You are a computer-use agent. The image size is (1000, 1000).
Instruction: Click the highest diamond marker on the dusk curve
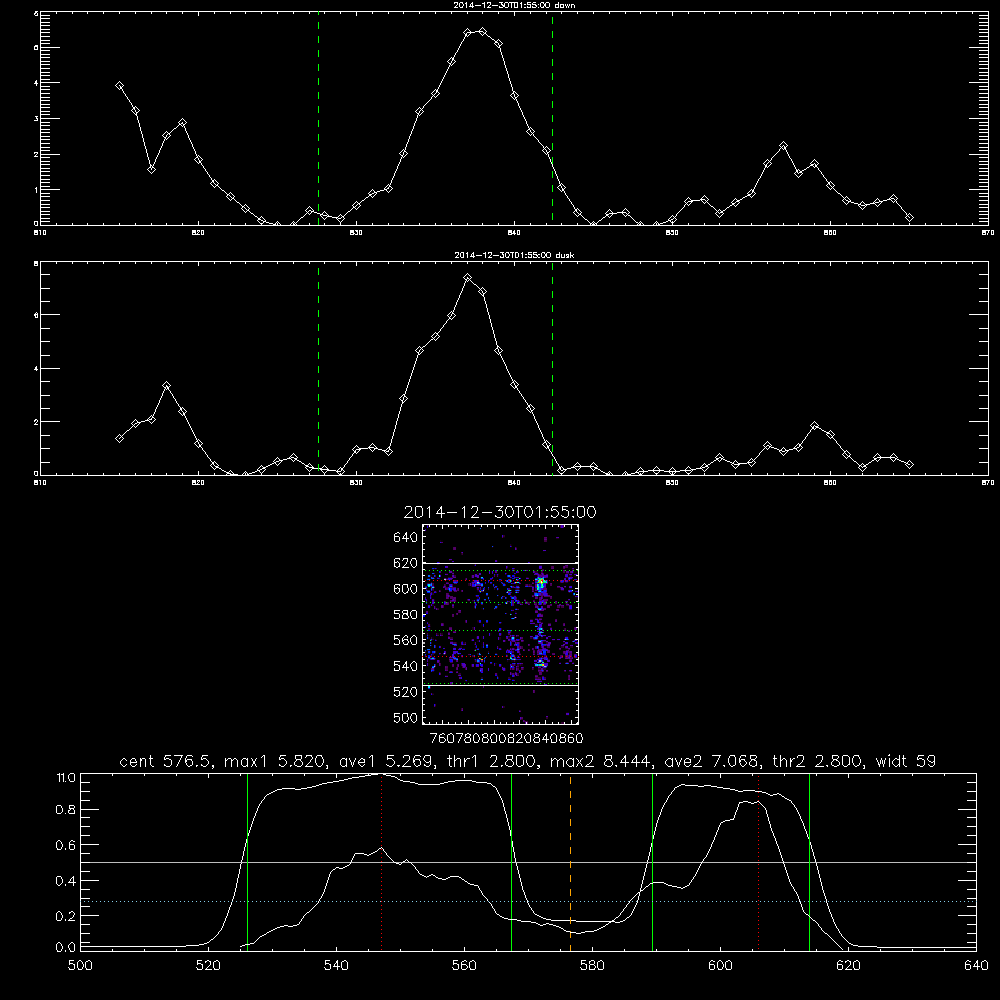[x=467, y=277]
